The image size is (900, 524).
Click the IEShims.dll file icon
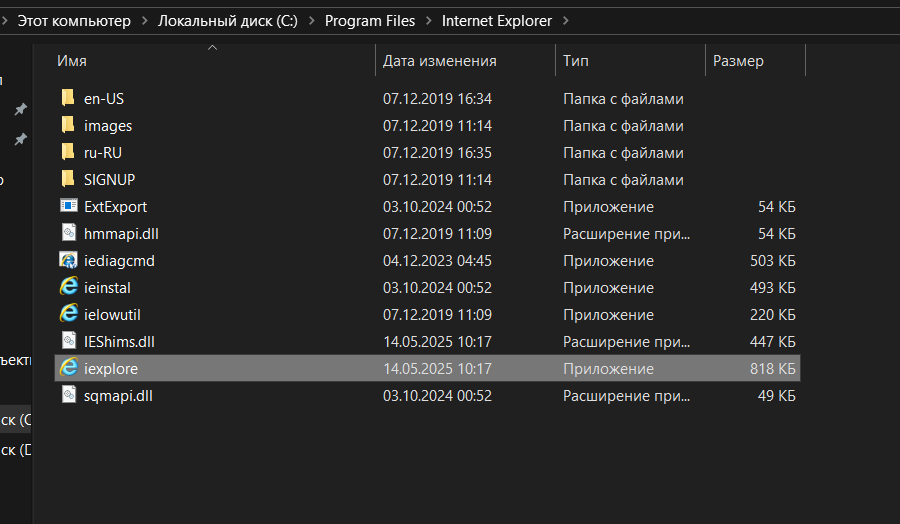(69, 340)
